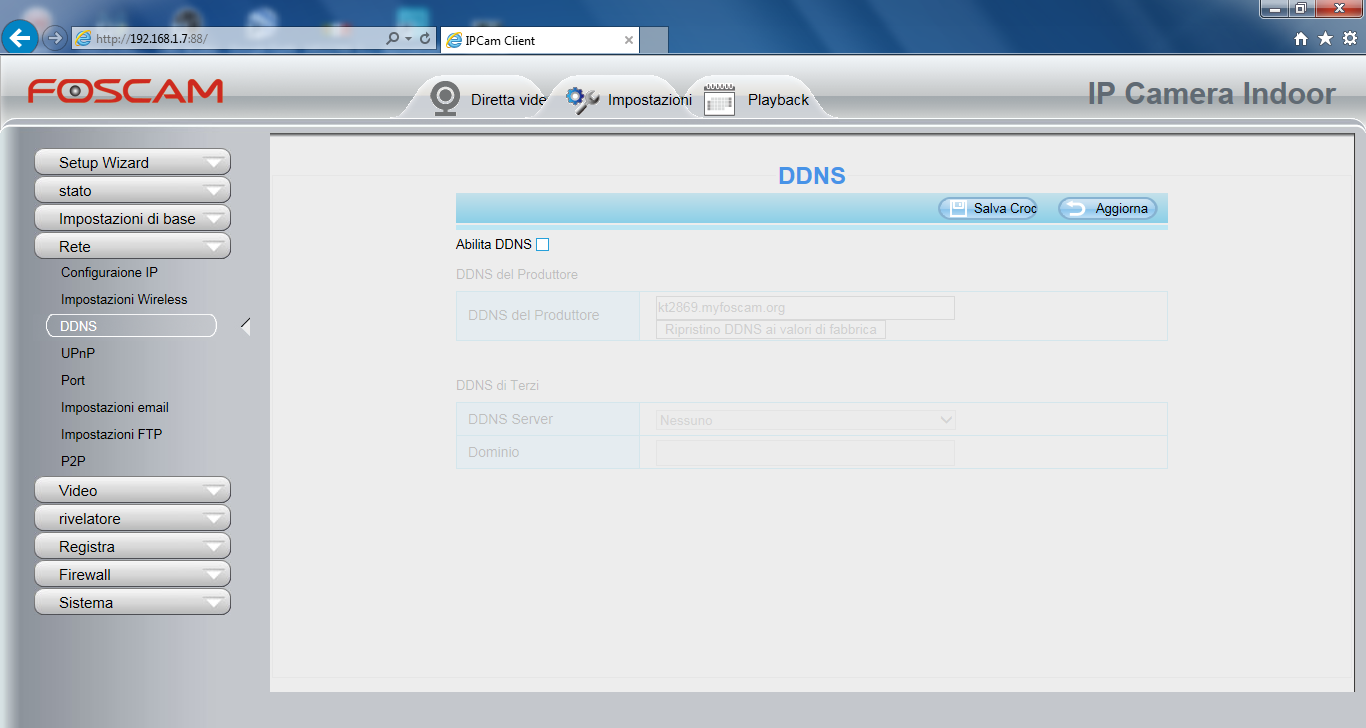Open the browser tools gear icon

pos(1349,38)
